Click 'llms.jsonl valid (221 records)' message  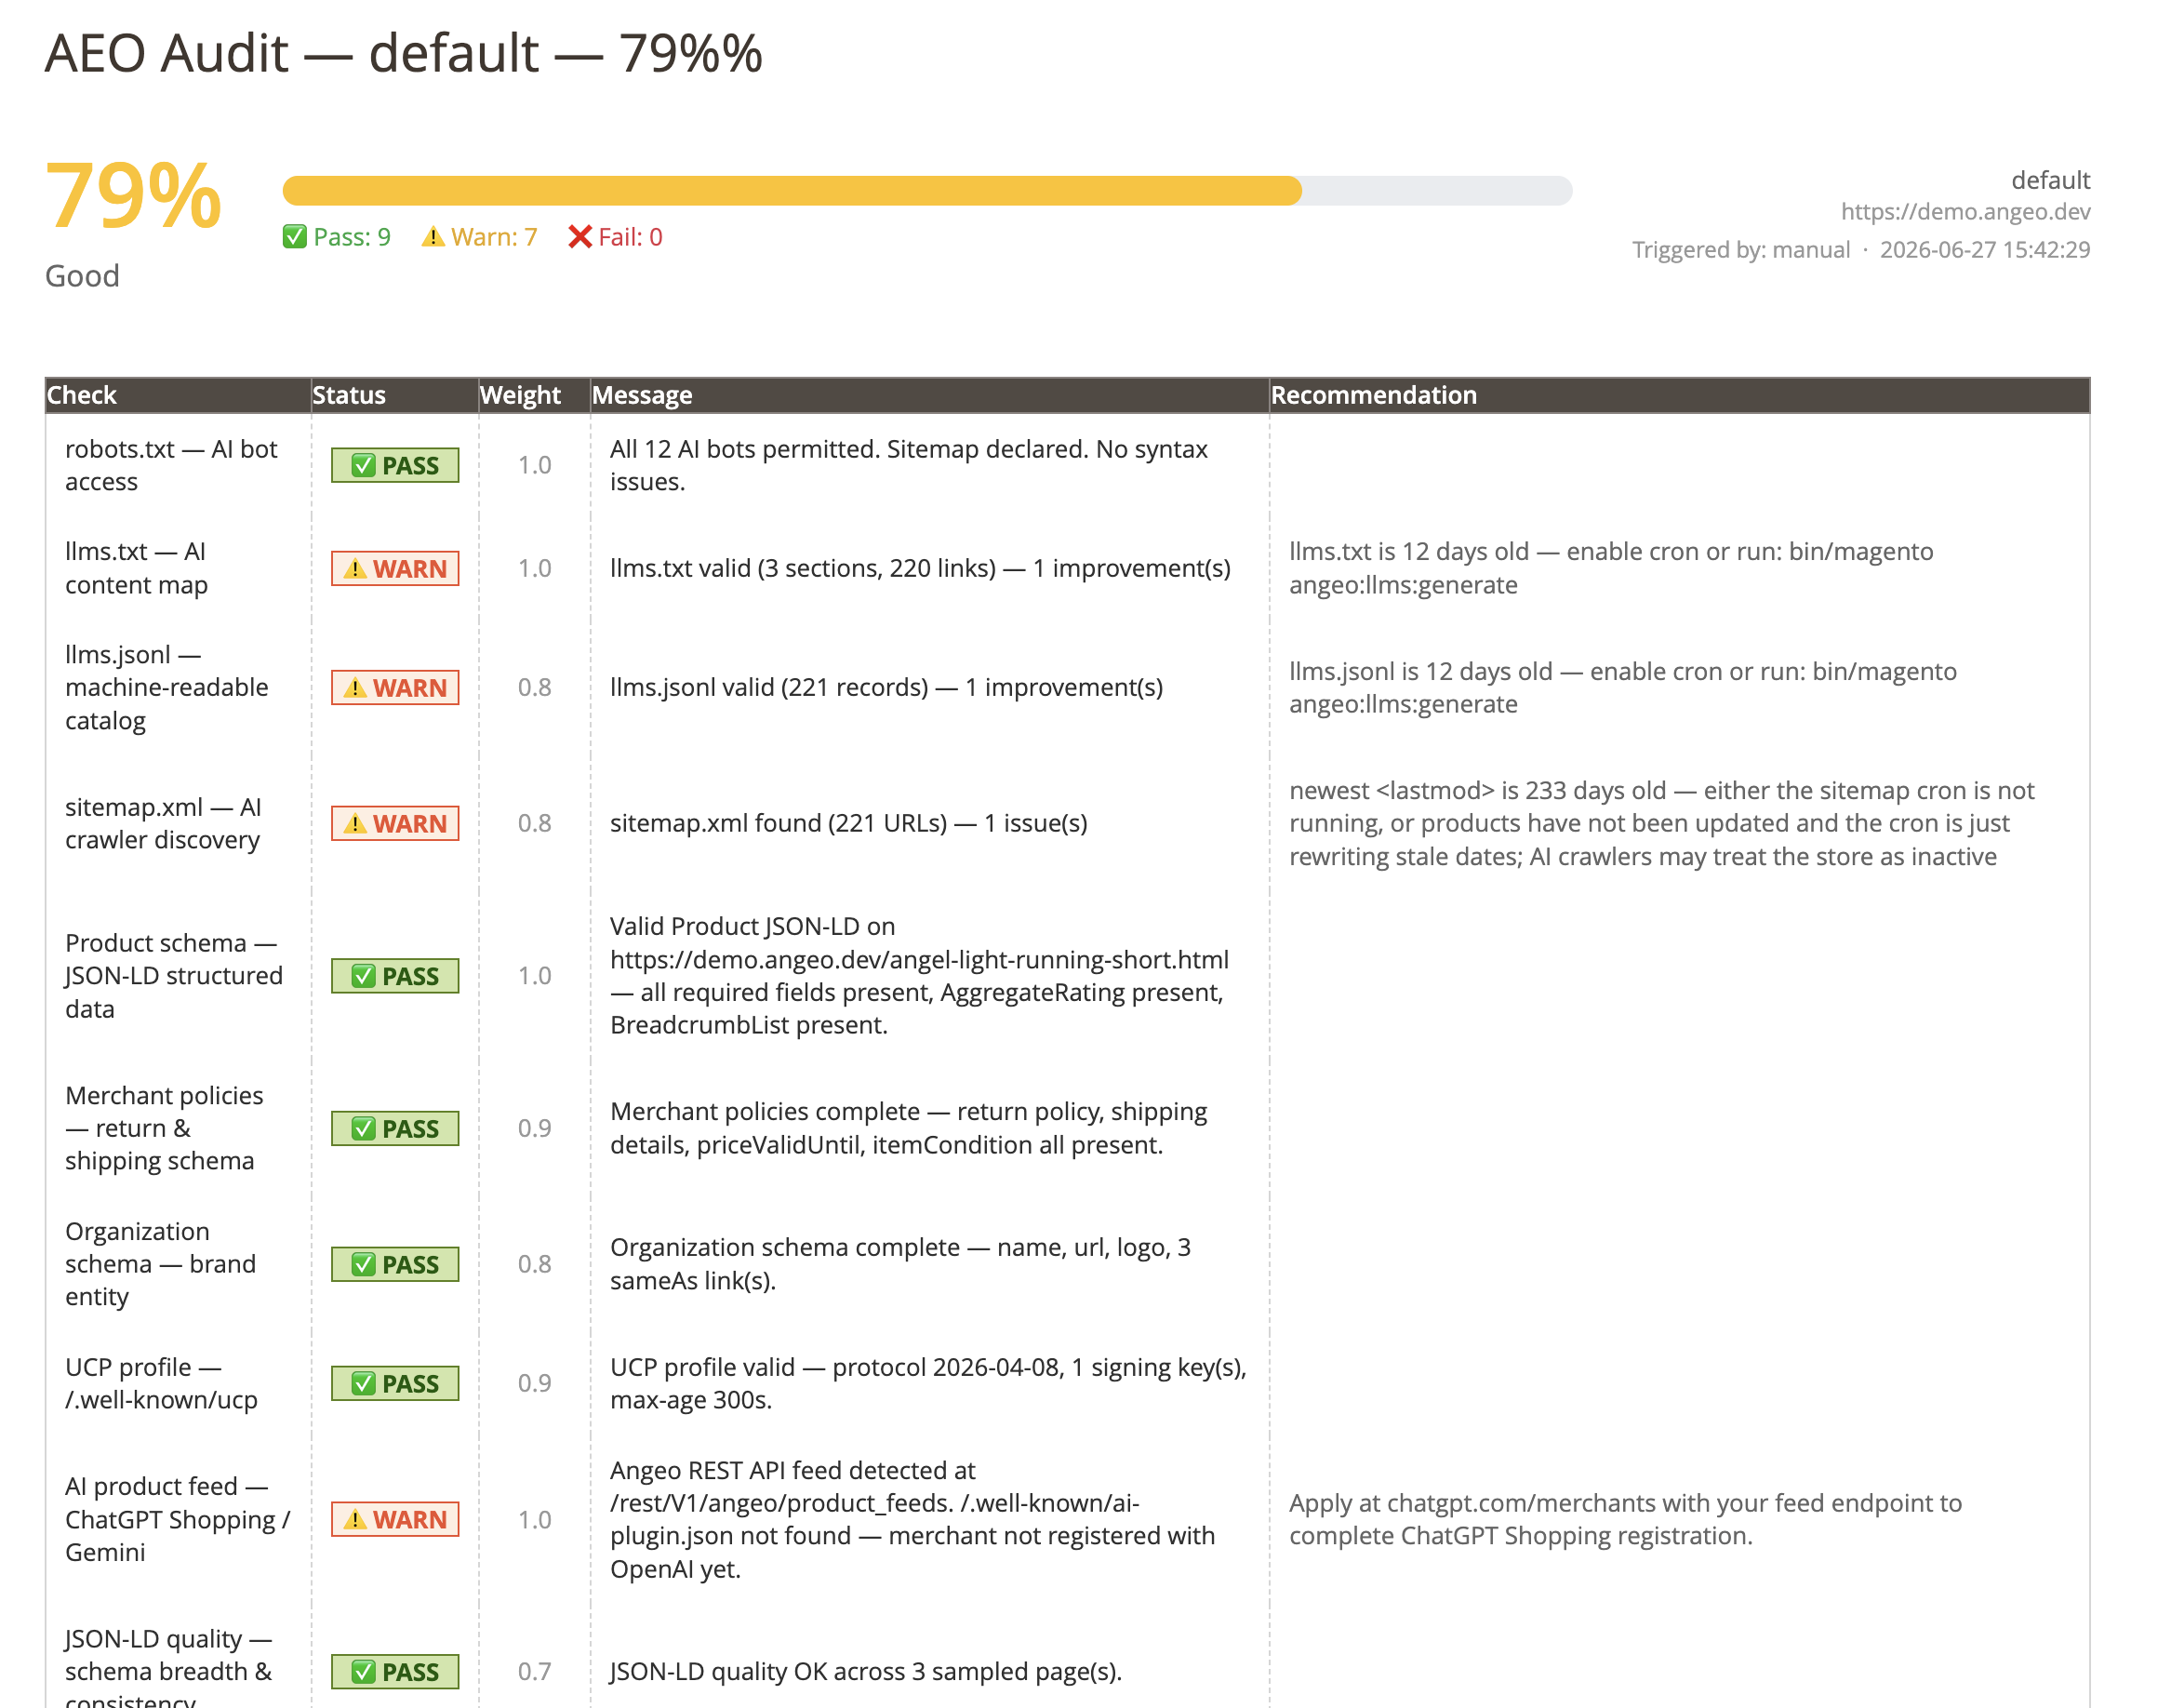pyautogui.click(x=886, y=687)
